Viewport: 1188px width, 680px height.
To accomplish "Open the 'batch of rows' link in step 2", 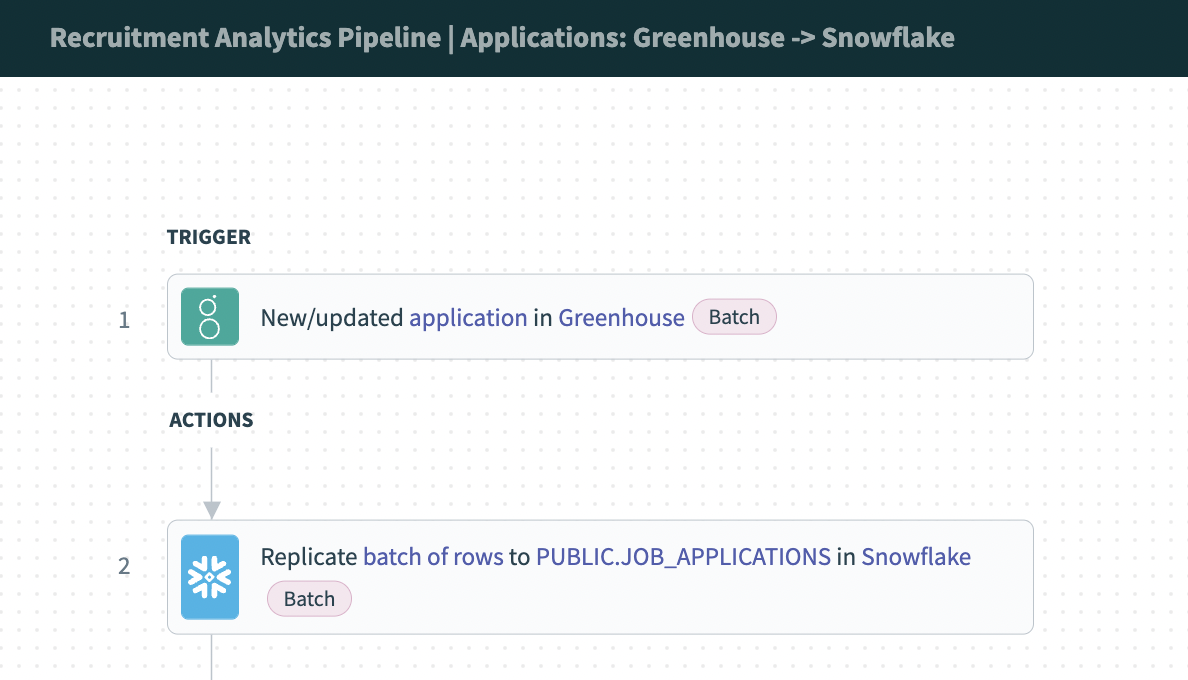I will tap(433, 557).
